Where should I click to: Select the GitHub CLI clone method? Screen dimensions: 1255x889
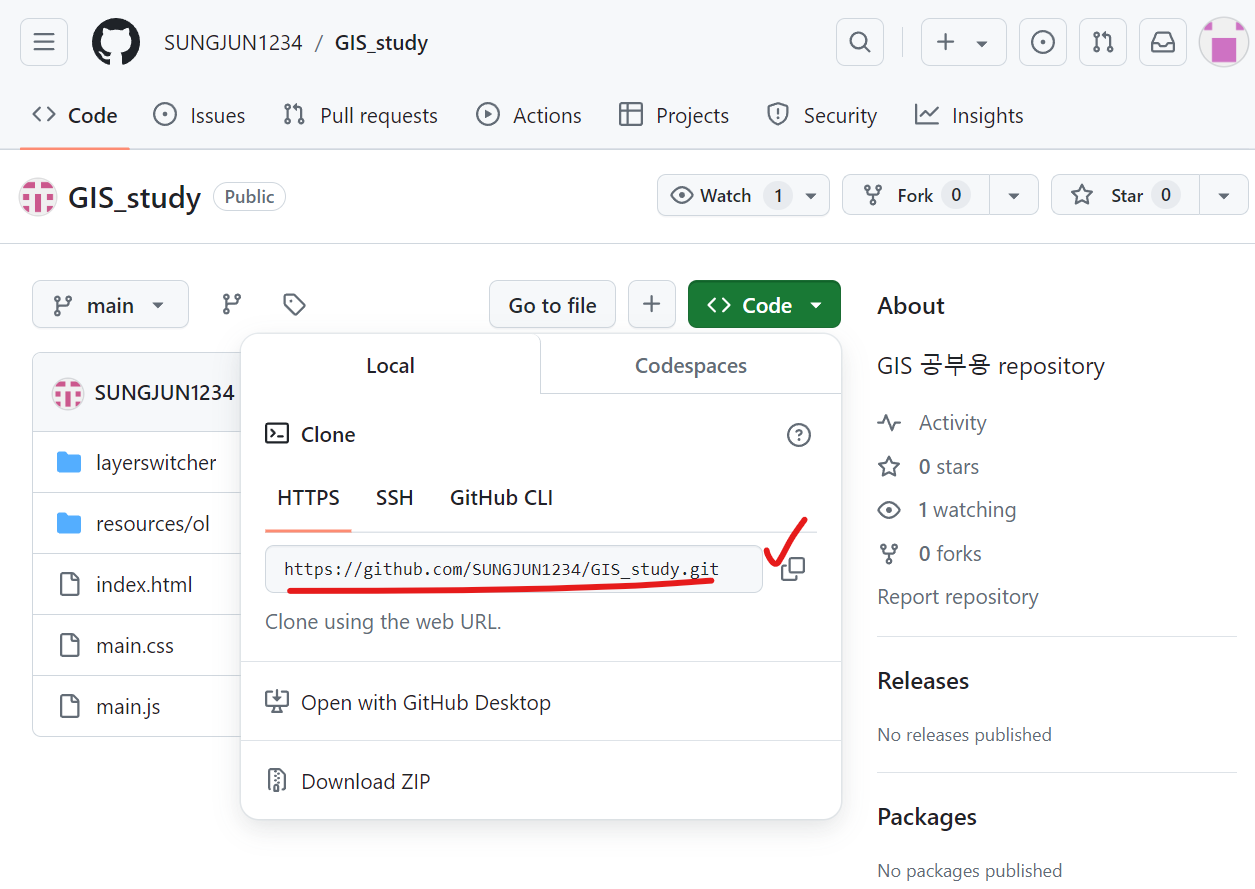click(x=501, y=498)
